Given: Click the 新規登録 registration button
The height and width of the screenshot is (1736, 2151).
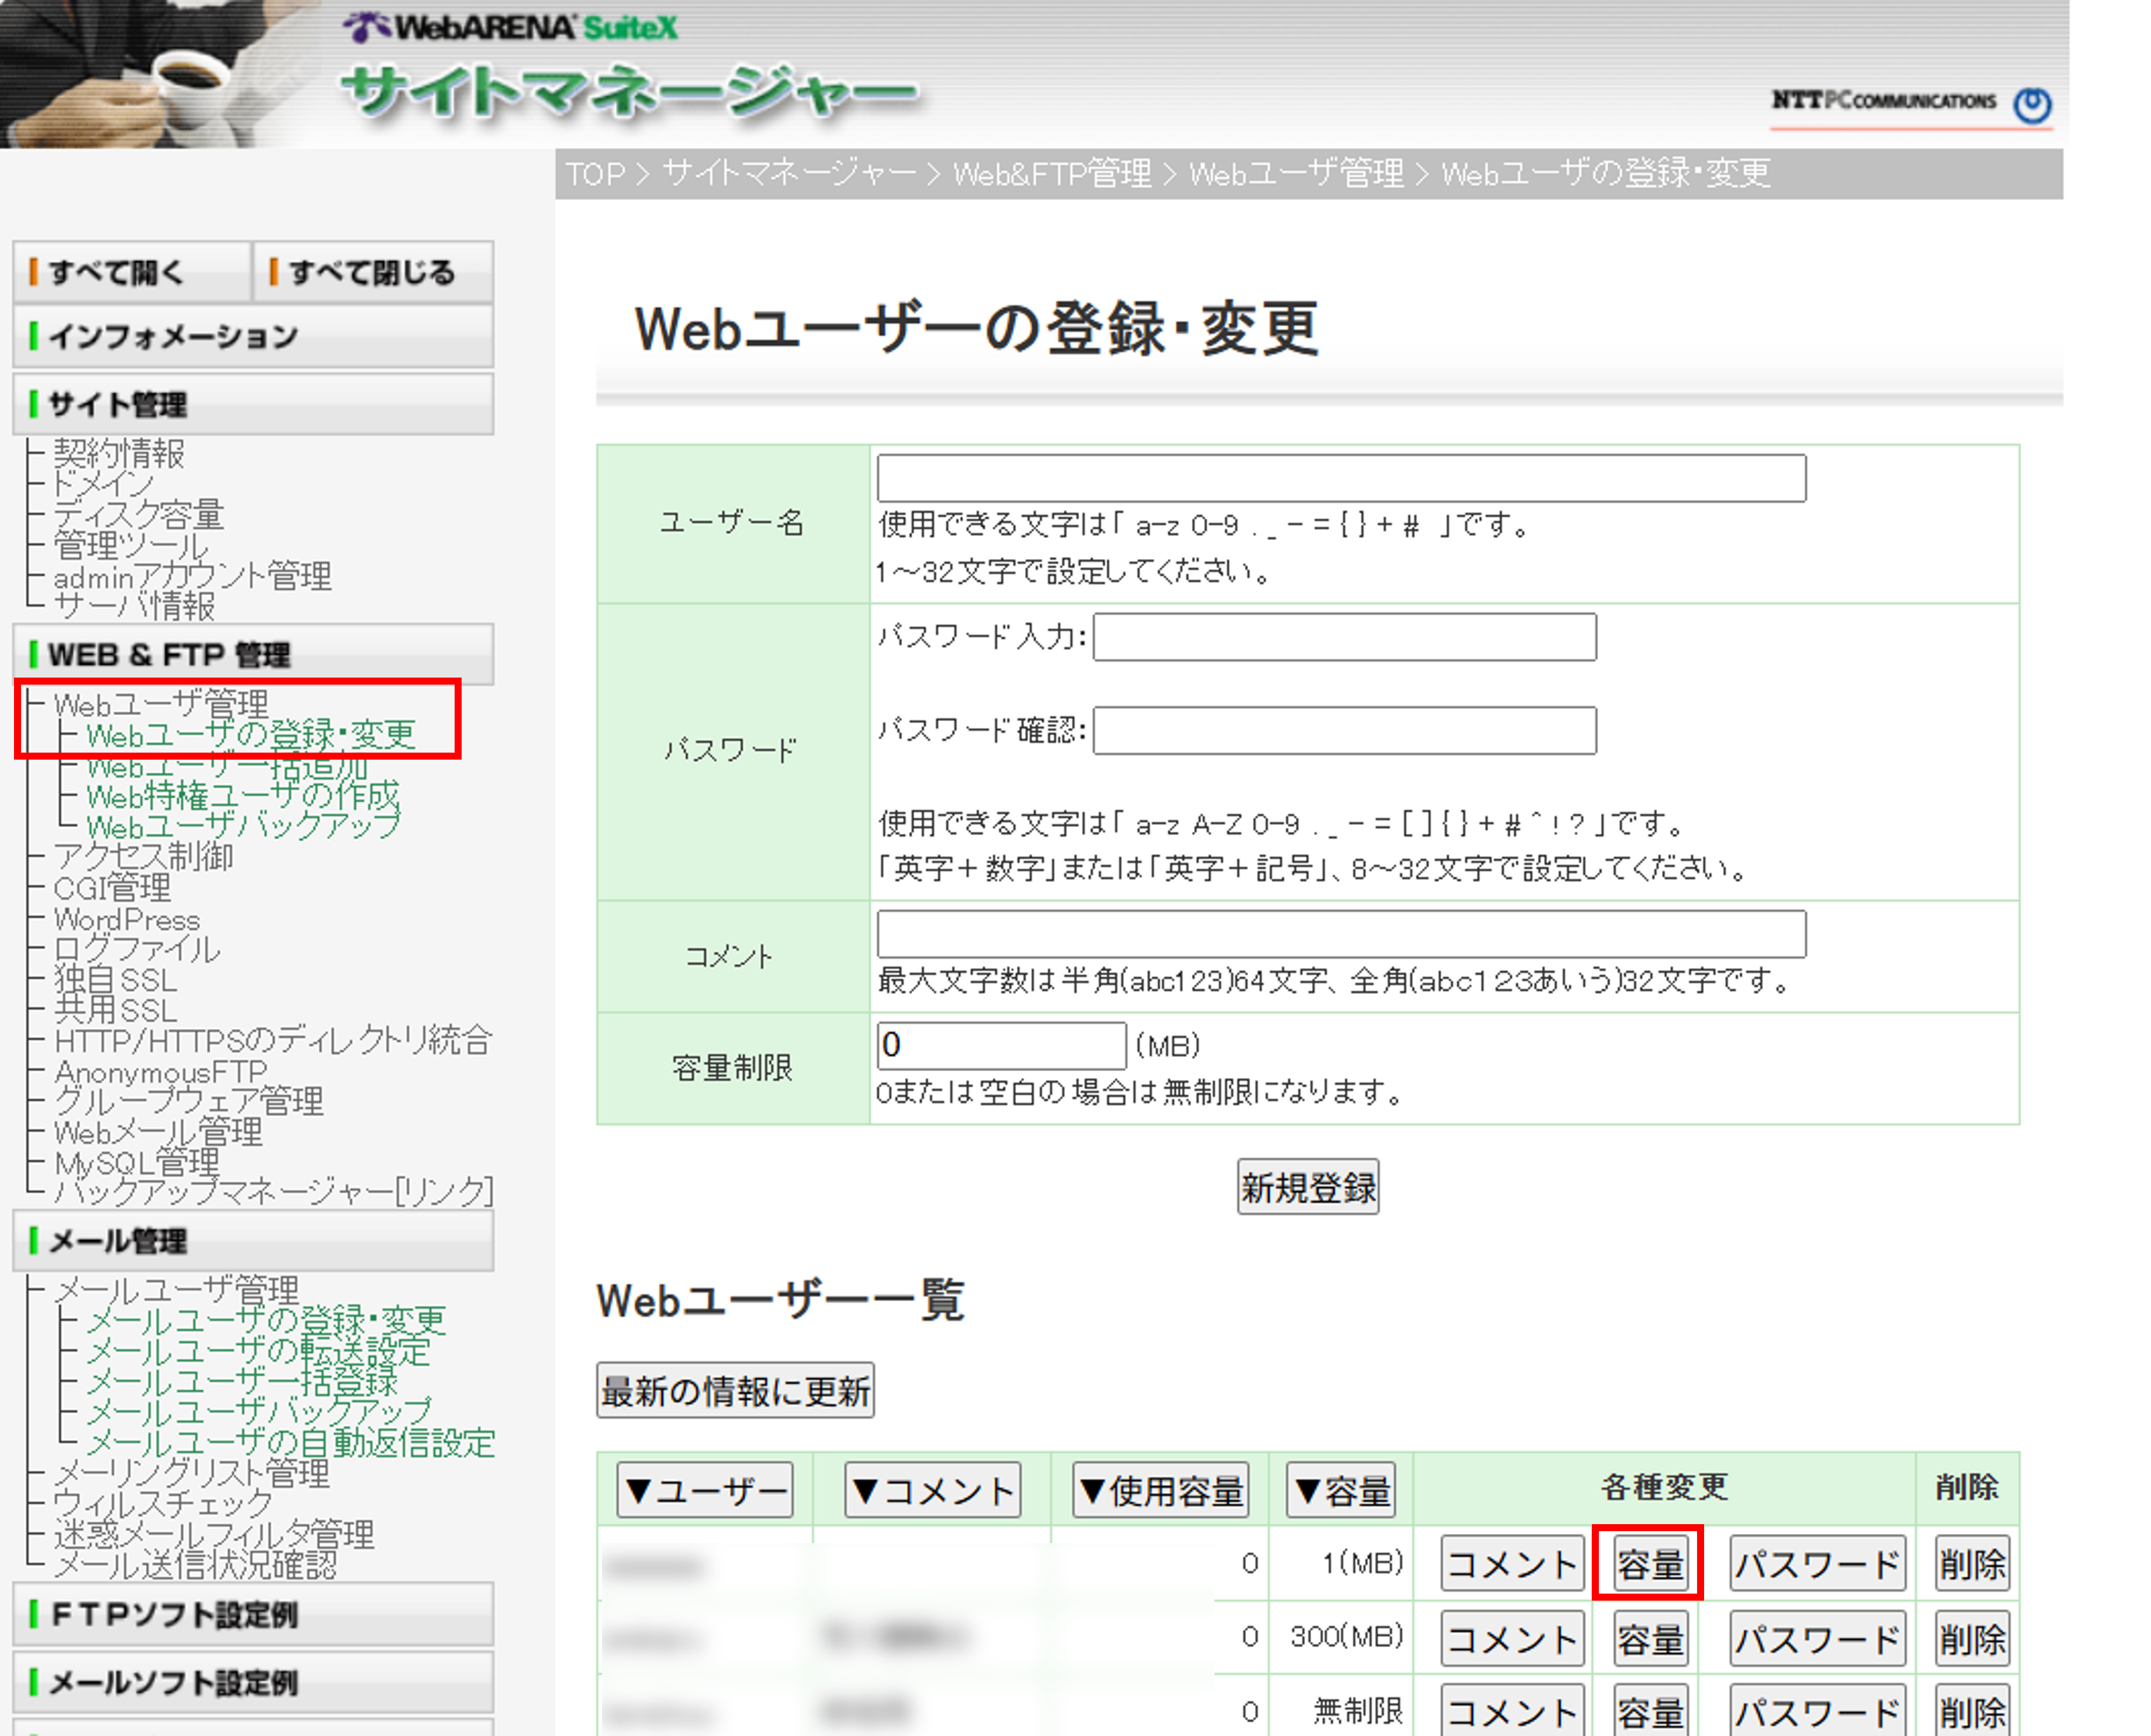Looking at the screenshot, I should pyautogui.click(x=1307, y=1187).
